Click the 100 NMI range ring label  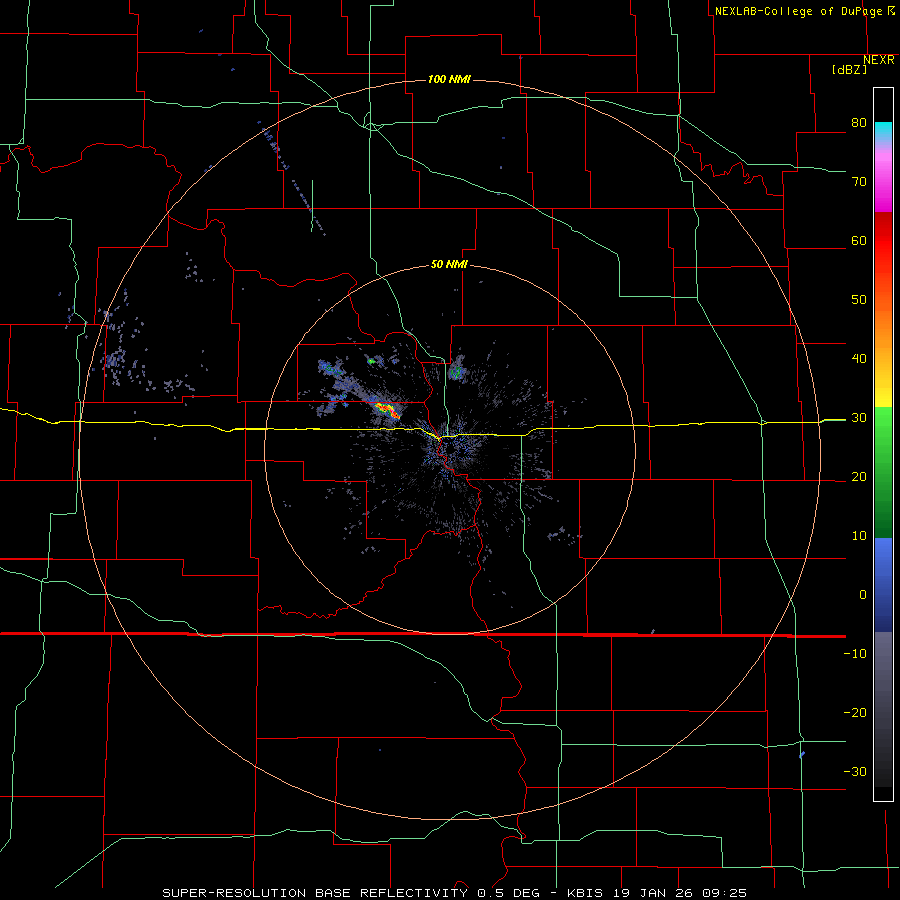point(449,79)
